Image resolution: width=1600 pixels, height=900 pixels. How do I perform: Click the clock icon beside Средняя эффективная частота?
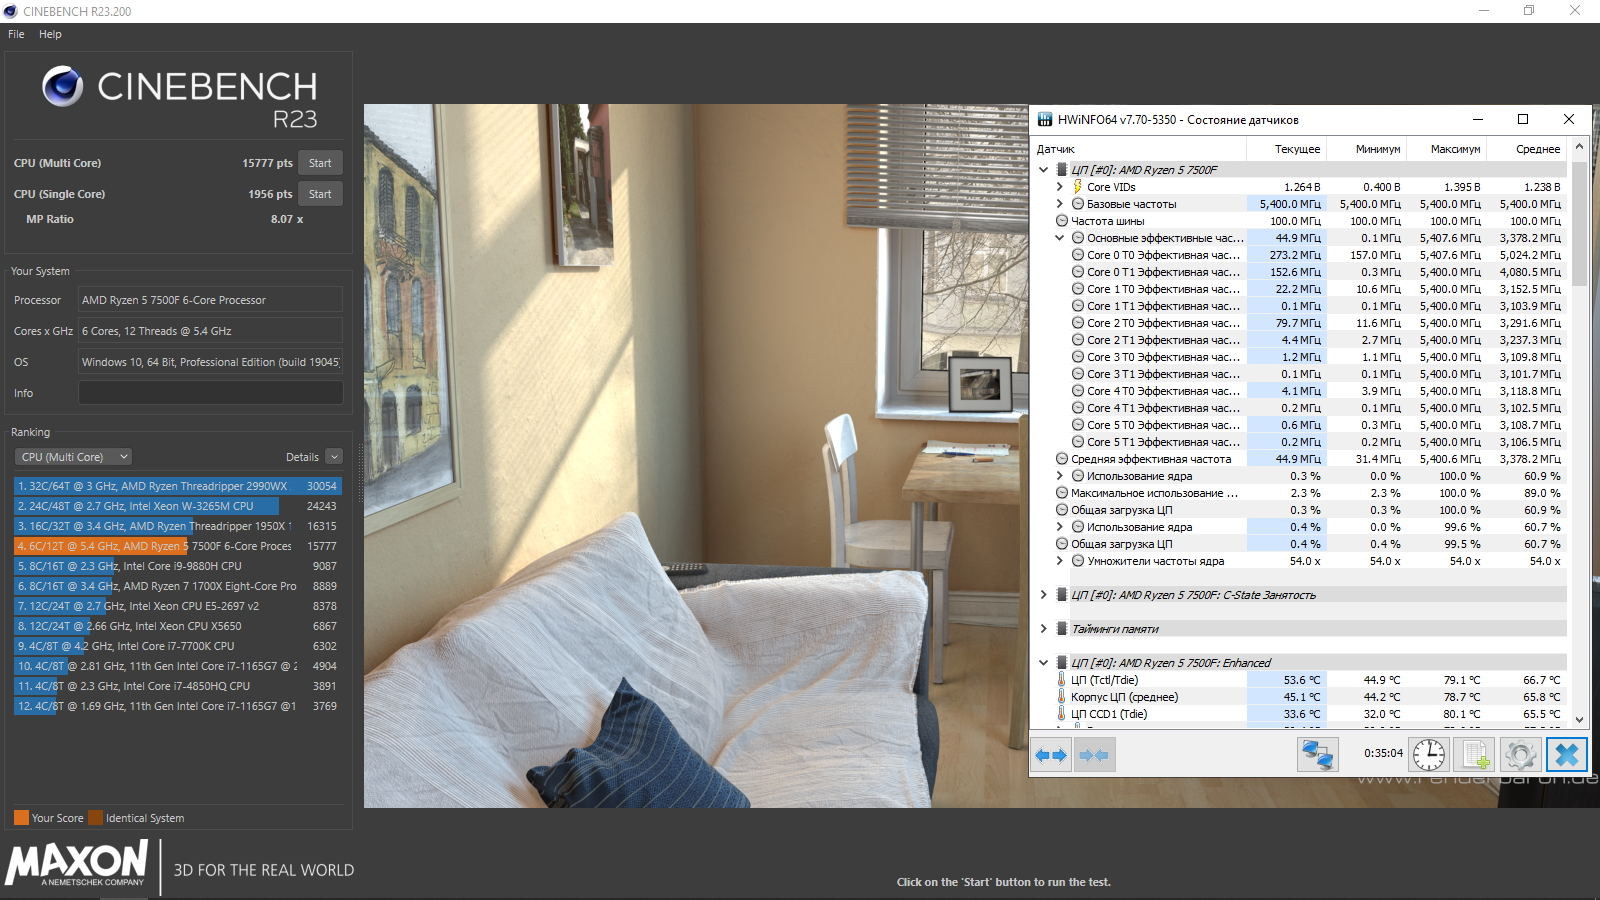click(1062, 459)
